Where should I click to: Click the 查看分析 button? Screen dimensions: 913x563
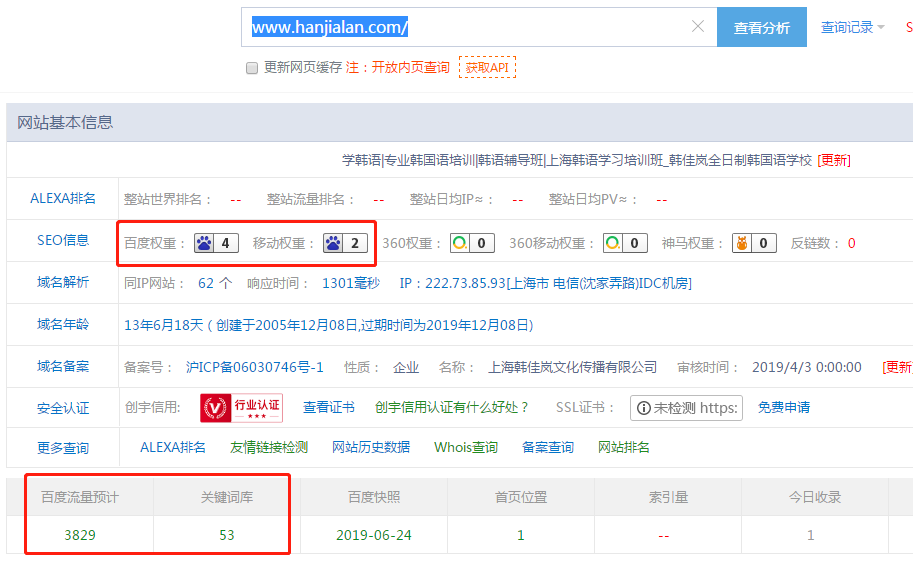coord(762,27)
